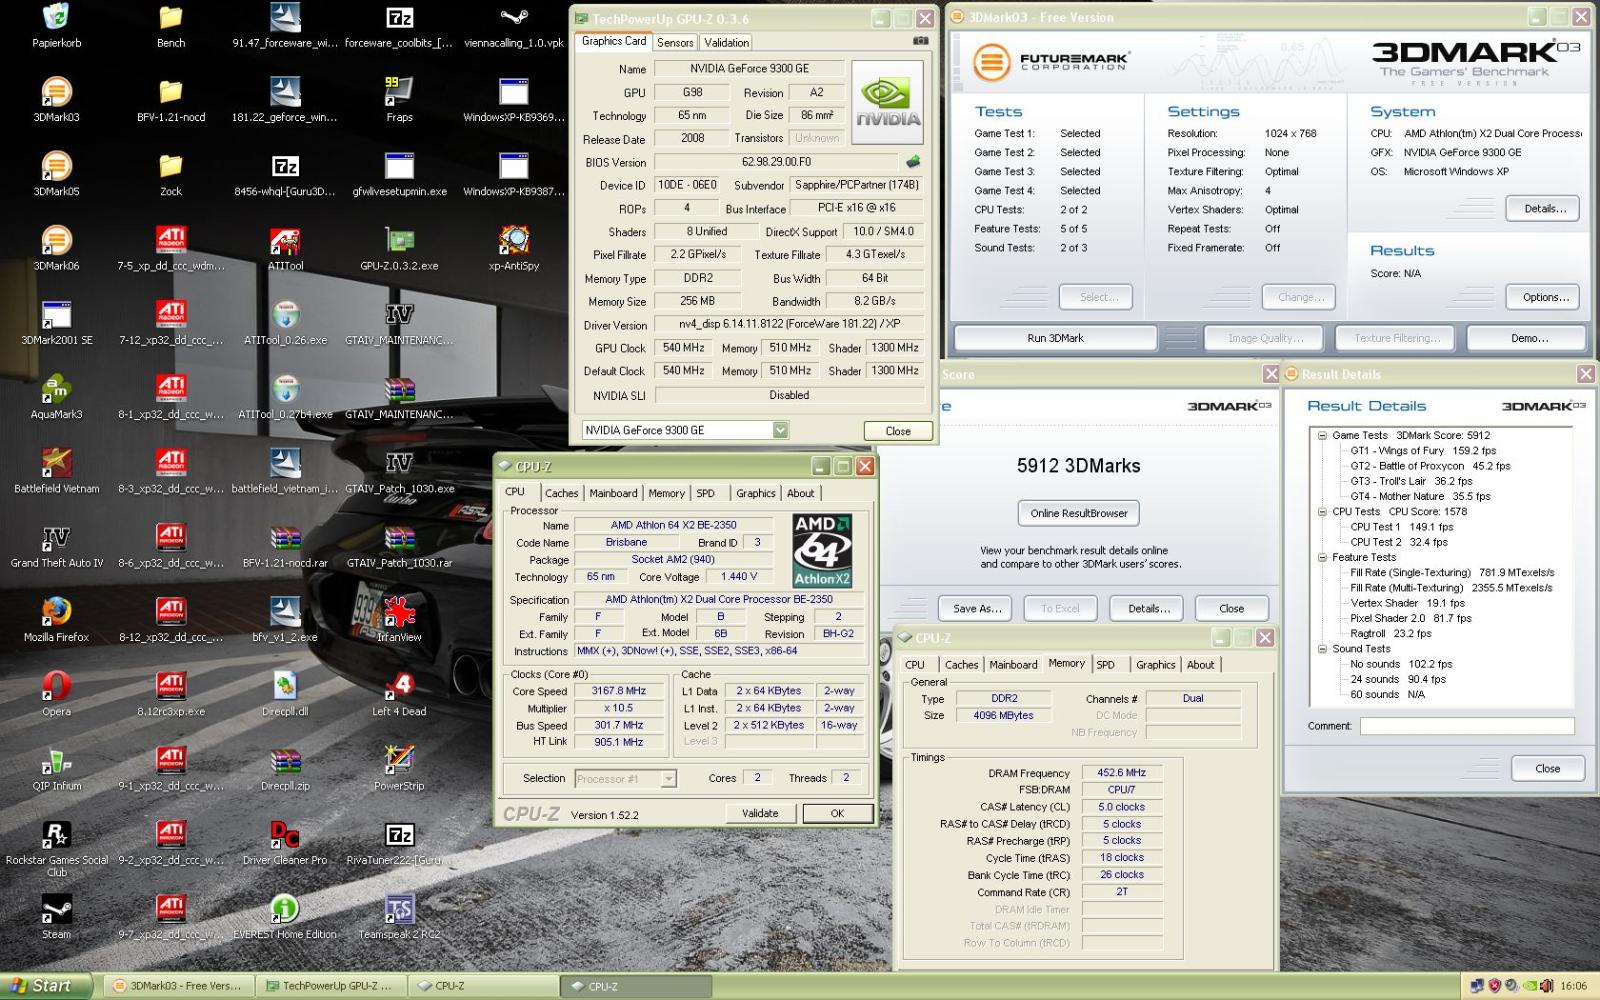This screenshot has height=1000, width=1600.
Task: Click the Run 3DMark button
Action: [x=1055, y=338]
